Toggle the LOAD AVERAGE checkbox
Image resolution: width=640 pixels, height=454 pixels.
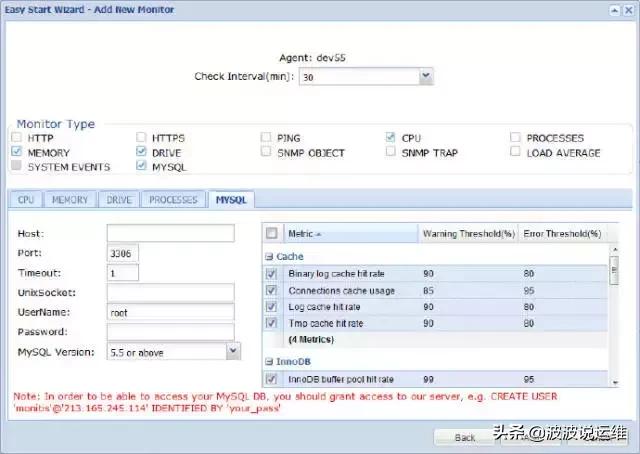click(516, 153)
